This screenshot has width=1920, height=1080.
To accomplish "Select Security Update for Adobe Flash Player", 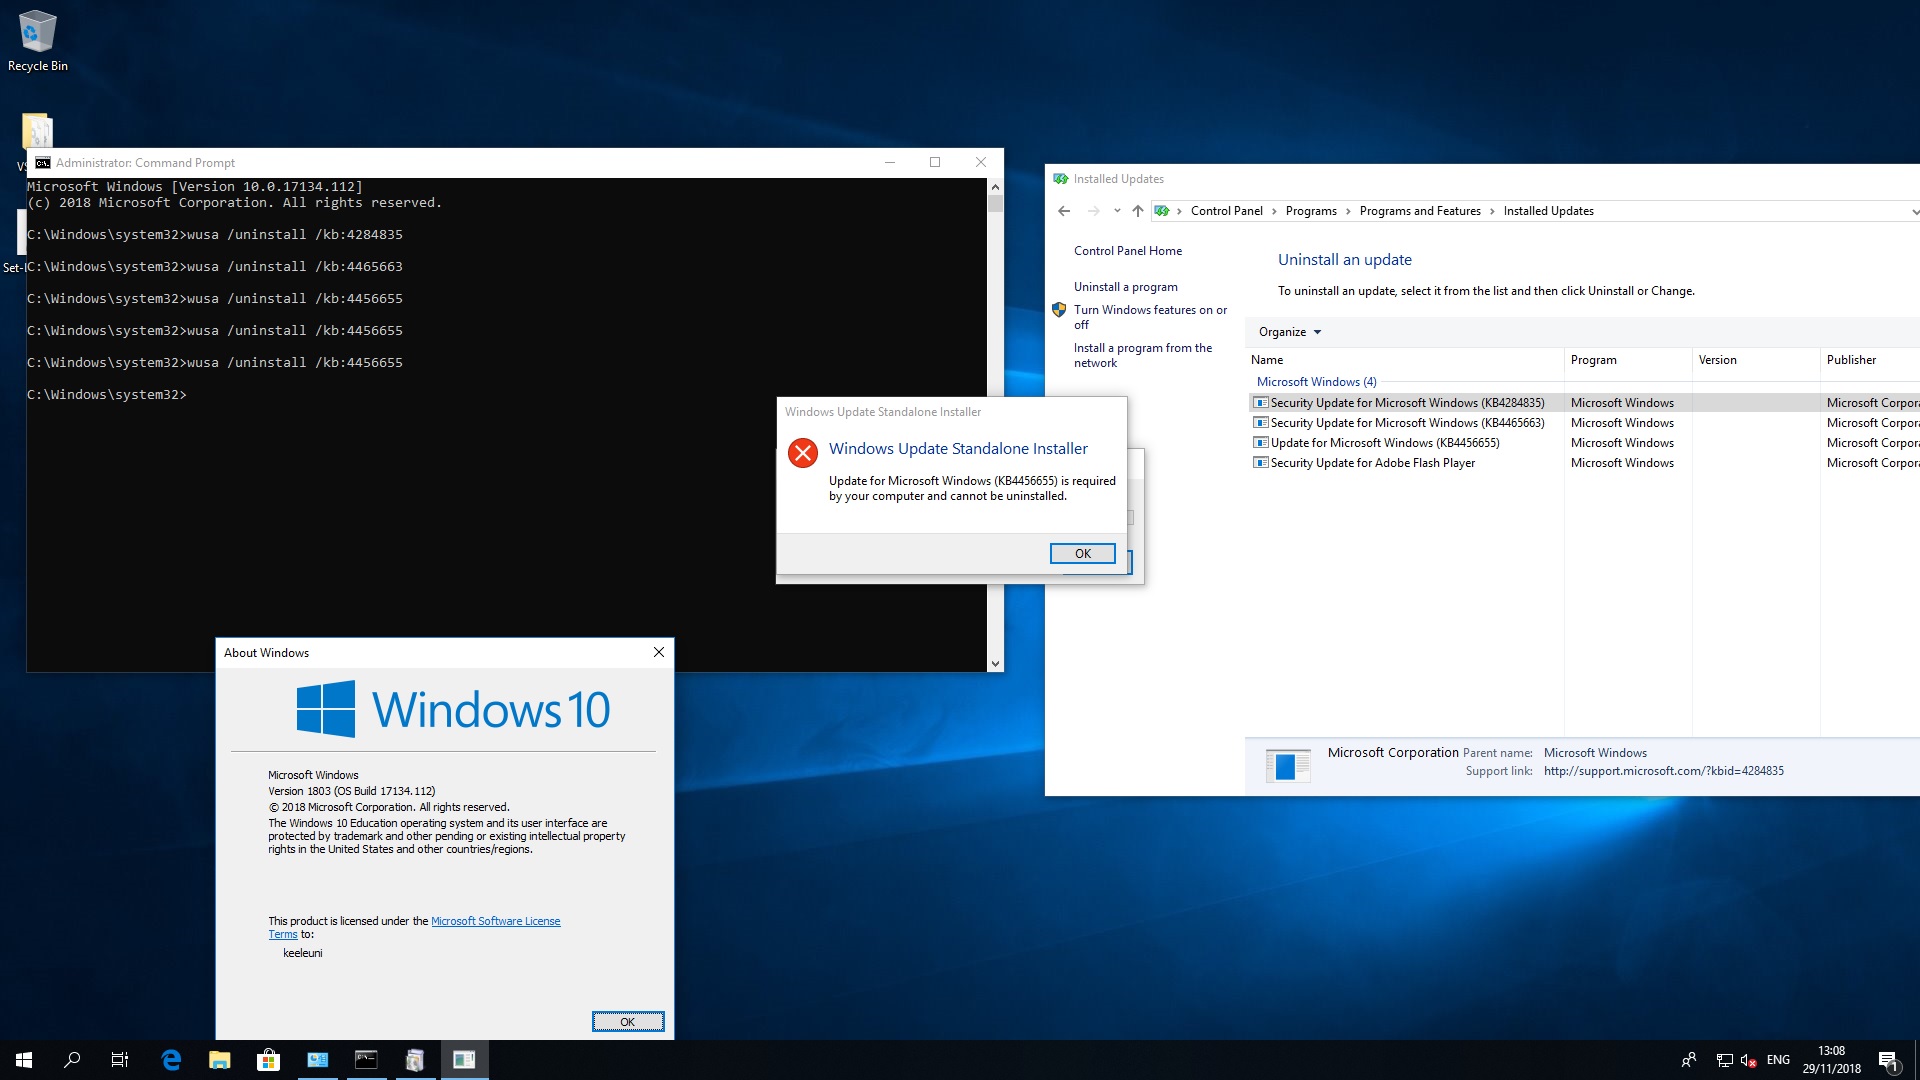I will pyautogui.click(x=1585, y=463).
